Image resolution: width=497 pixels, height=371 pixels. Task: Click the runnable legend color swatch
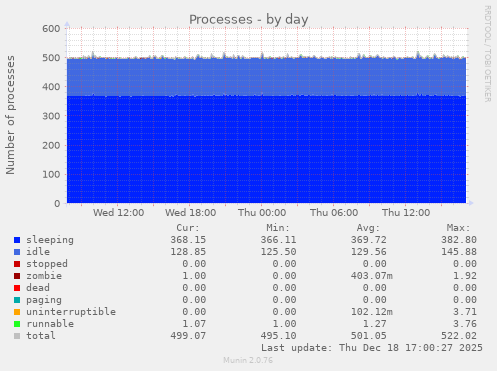[17, 324]
